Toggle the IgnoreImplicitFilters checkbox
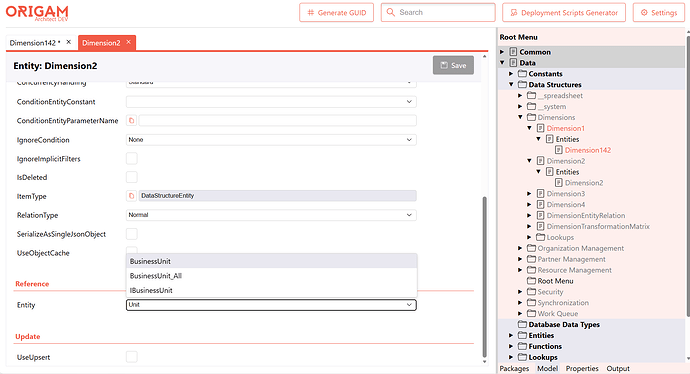 point(132,158)
